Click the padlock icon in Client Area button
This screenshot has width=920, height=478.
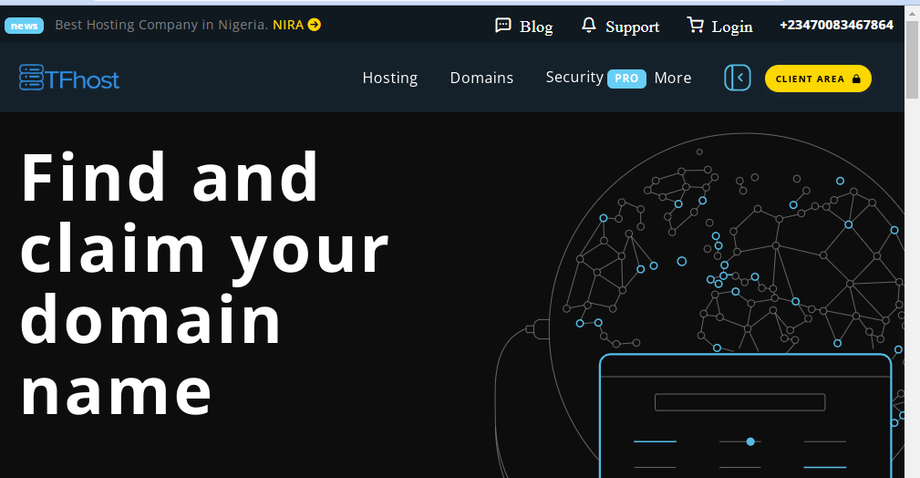pos(856,79)
